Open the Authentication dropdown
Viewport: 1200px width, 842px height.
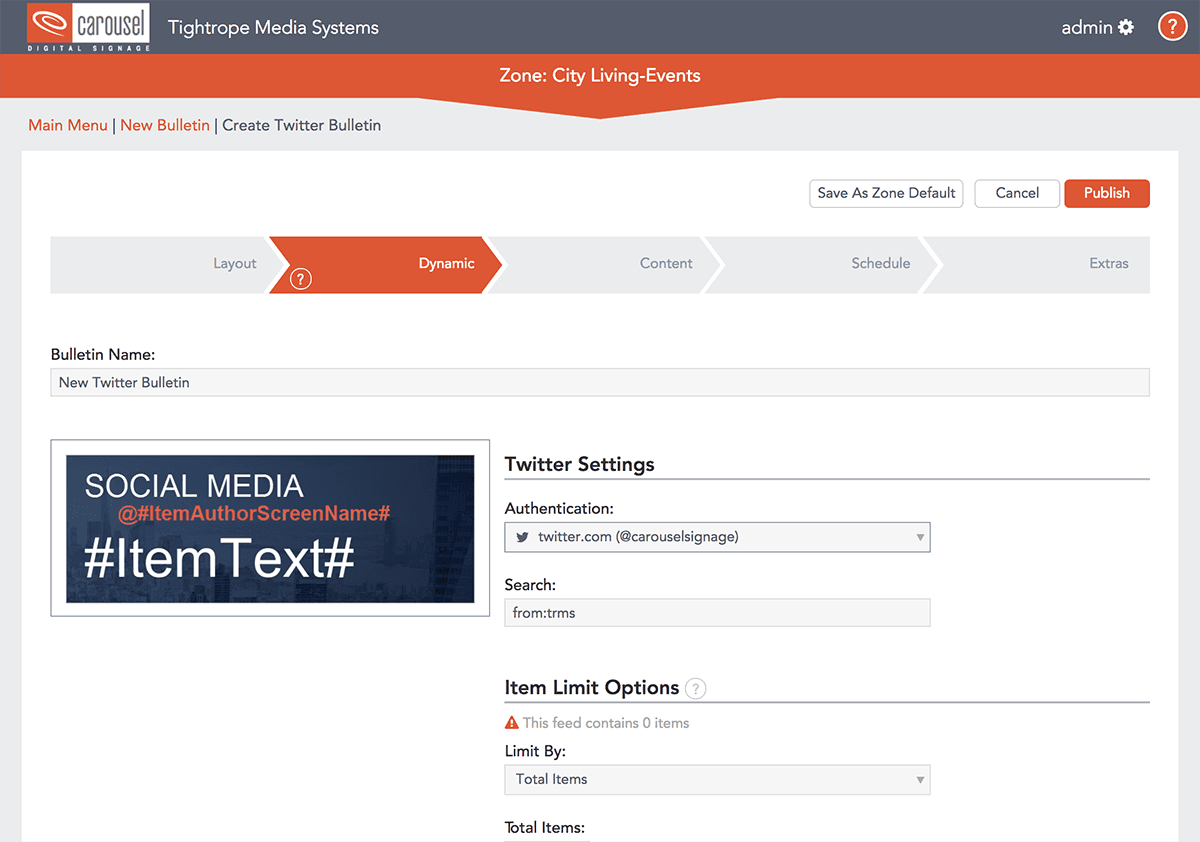click(x=717, y=537)
